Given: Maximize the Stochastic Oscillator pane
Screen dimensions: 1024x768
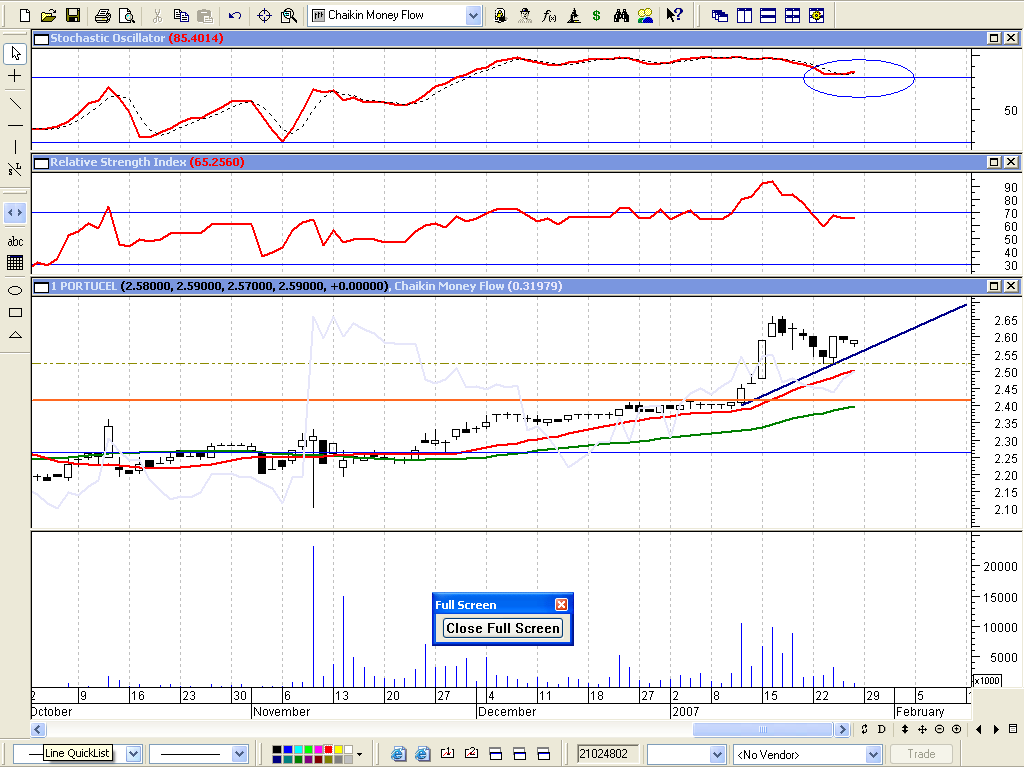Looking at the screenshot, I should (995, 38).
